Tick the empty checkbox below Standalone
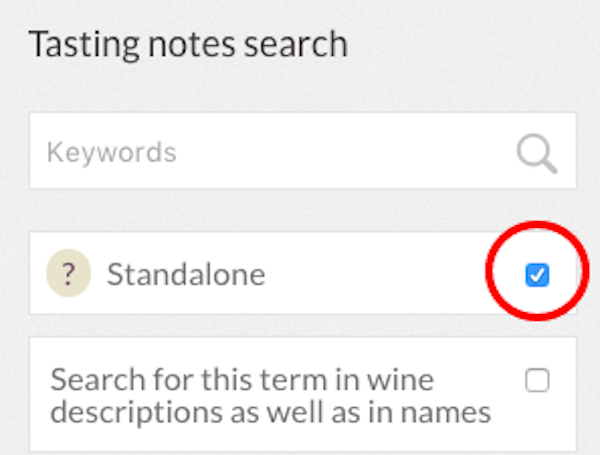 [x=537, y=380]
